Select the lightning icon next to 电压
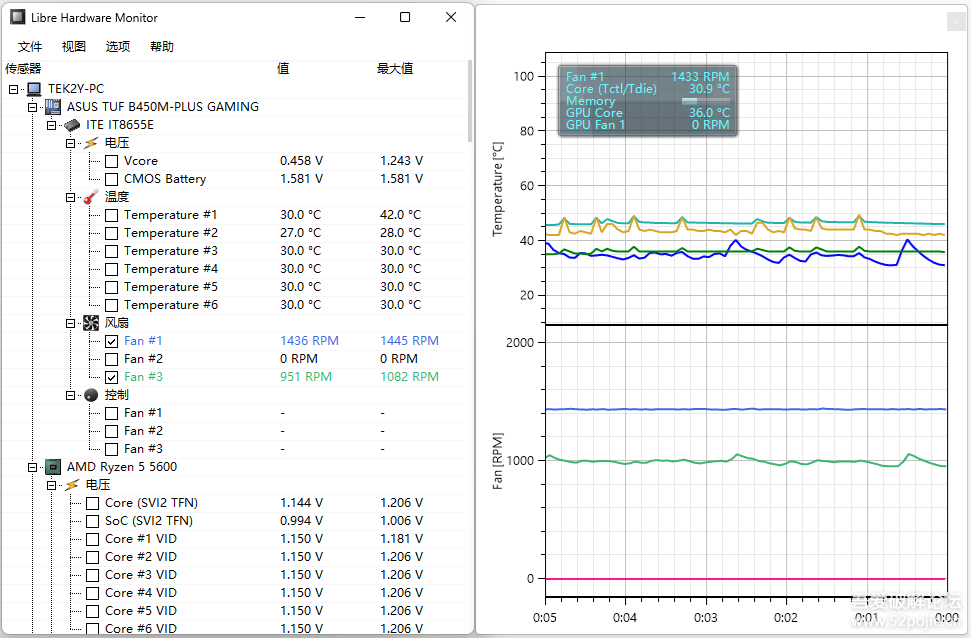This screenshot has width=971, height=638. click(89, 142)
